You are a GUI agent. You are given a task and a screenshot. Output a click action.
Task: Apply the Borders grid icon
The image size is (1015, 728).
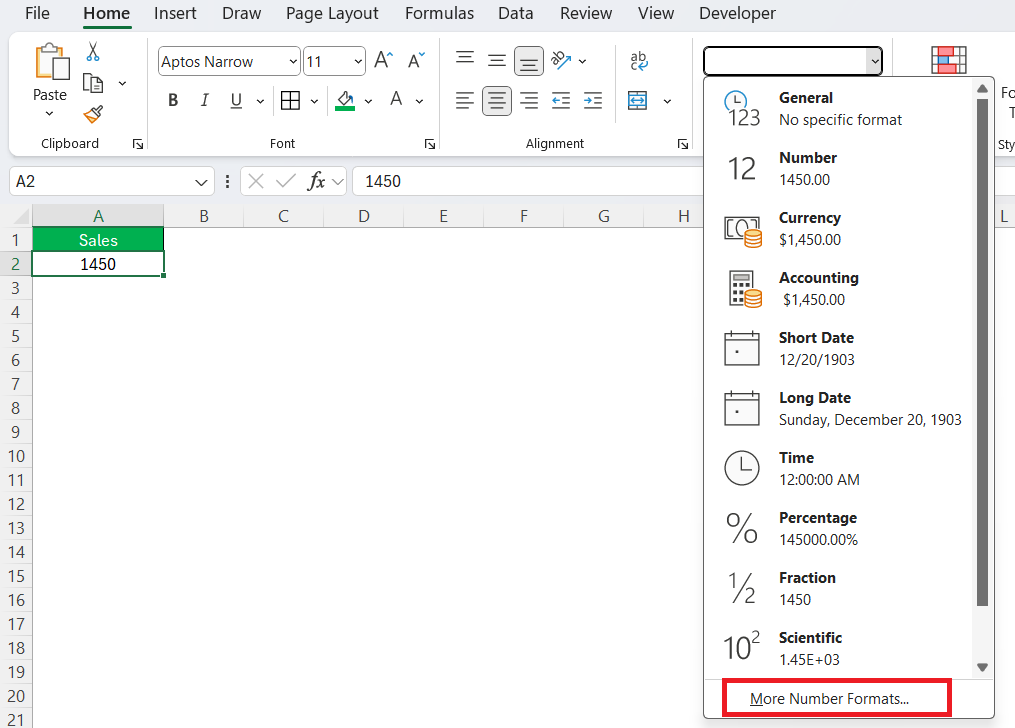pos(290,100)
